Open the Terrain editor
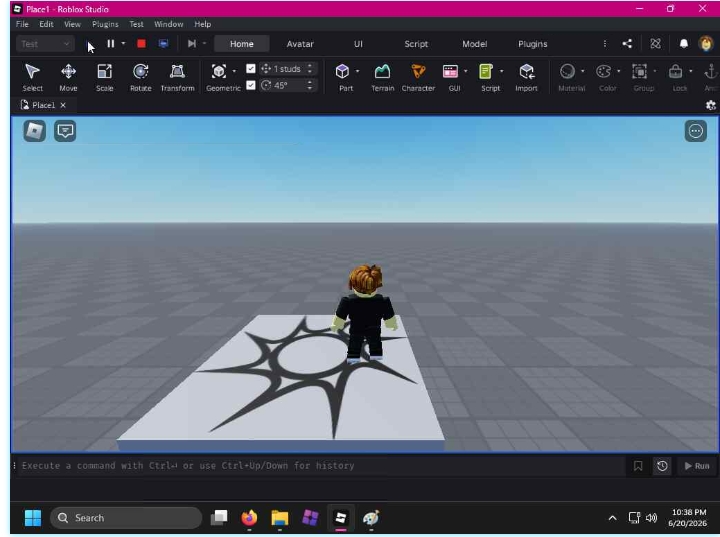The image size is (720, 537). [382, 77]
